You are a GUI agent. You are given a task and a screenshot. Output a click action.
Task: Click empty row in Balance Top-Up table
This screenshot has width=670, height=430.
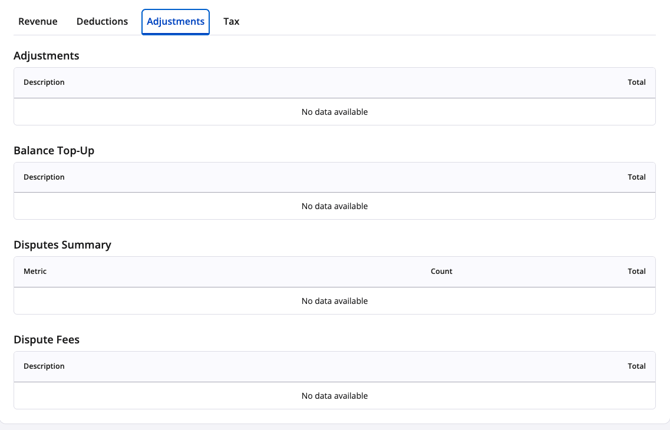click(334, 206)
